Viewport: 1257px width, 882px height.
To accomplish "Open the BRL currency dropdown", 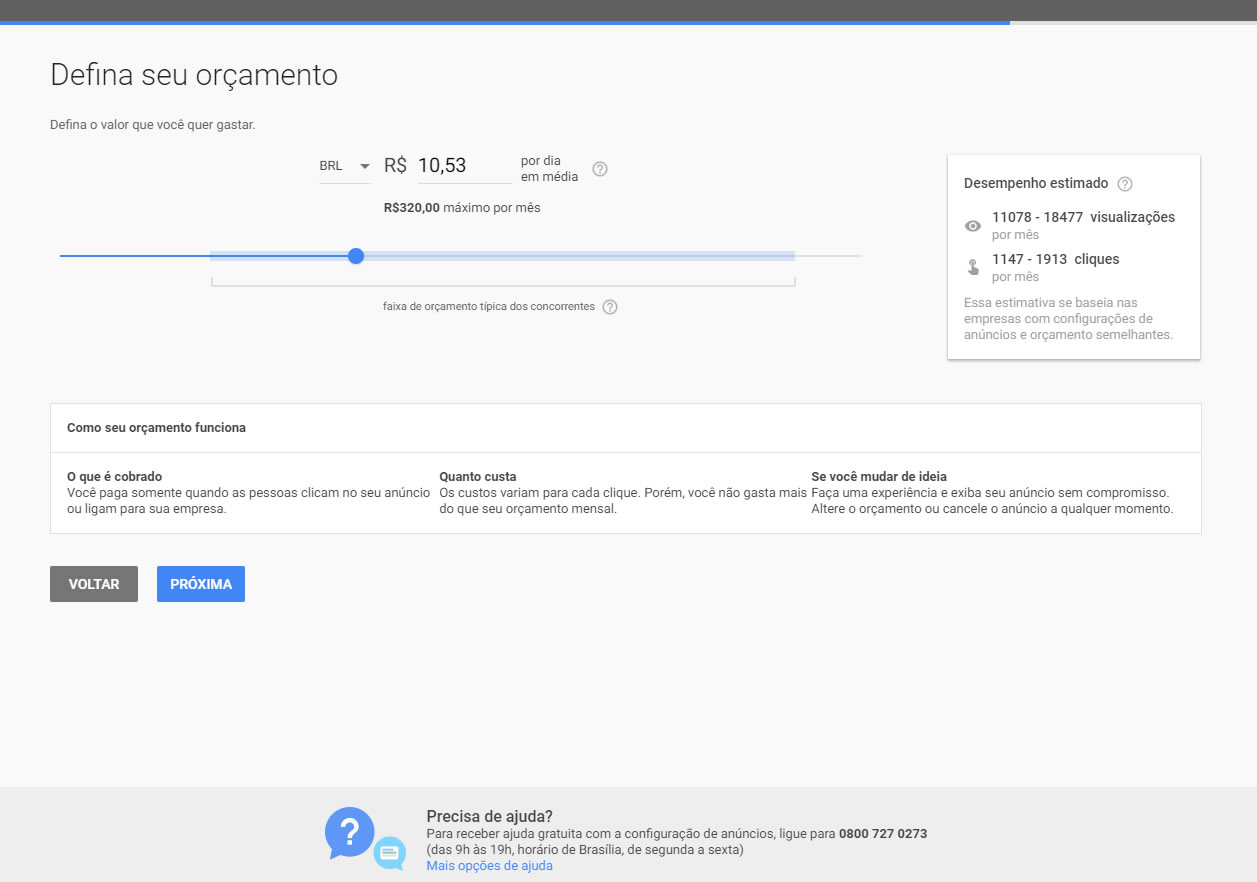I will tap(345, 166).
